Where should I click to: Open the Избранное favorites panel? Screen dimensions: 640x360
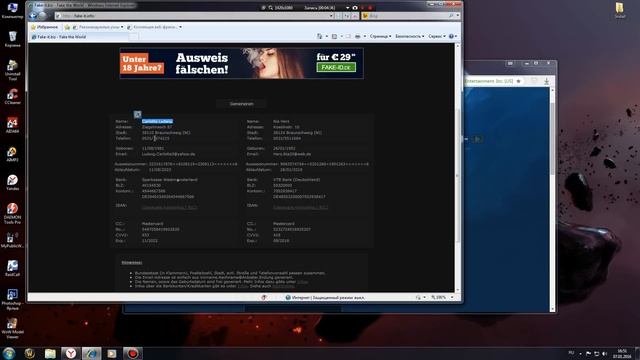[x=44, y=27]
